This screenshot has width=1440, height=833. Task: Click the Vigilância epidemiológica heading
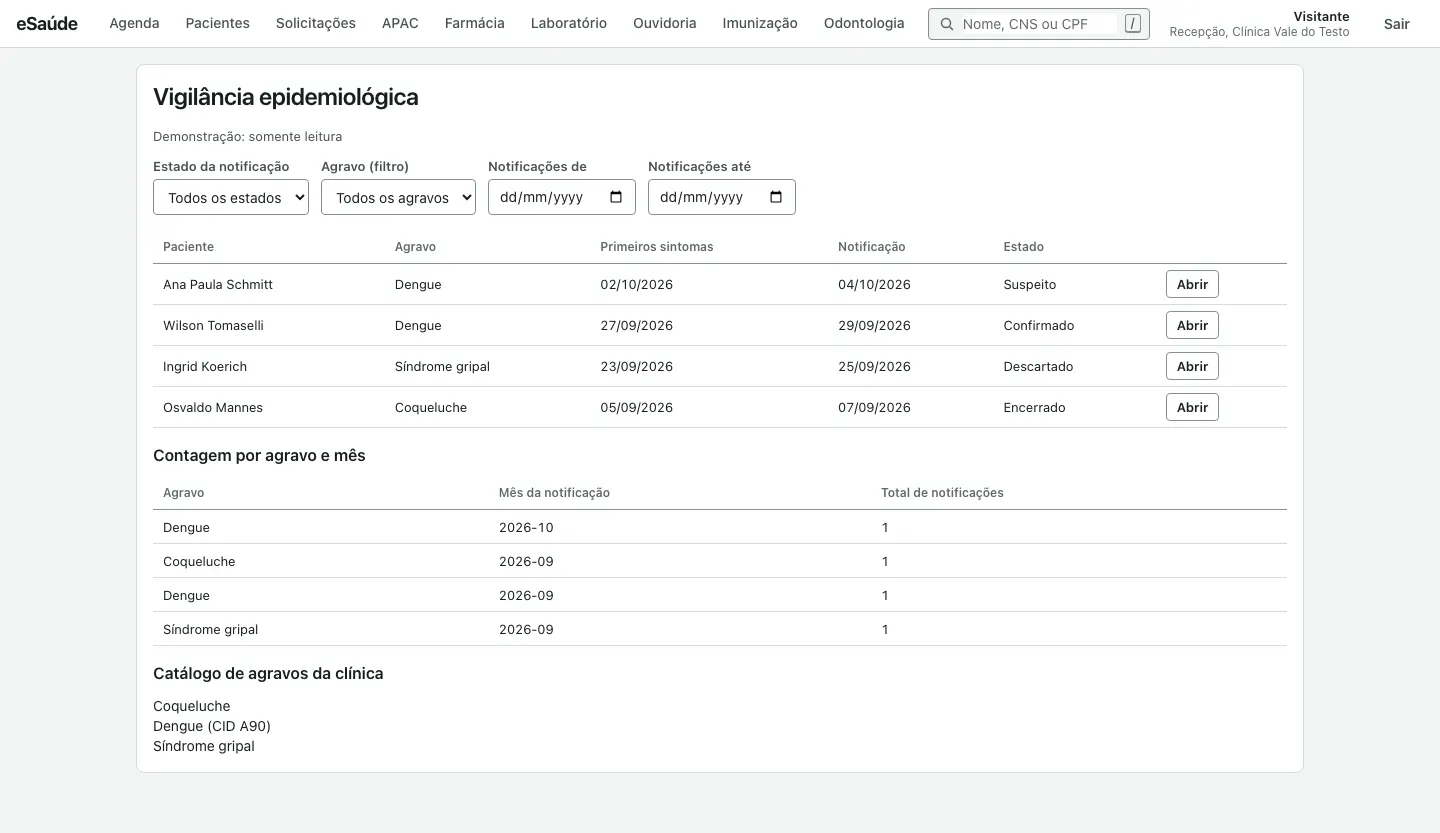pyautogui.click(x=286, y=97)
